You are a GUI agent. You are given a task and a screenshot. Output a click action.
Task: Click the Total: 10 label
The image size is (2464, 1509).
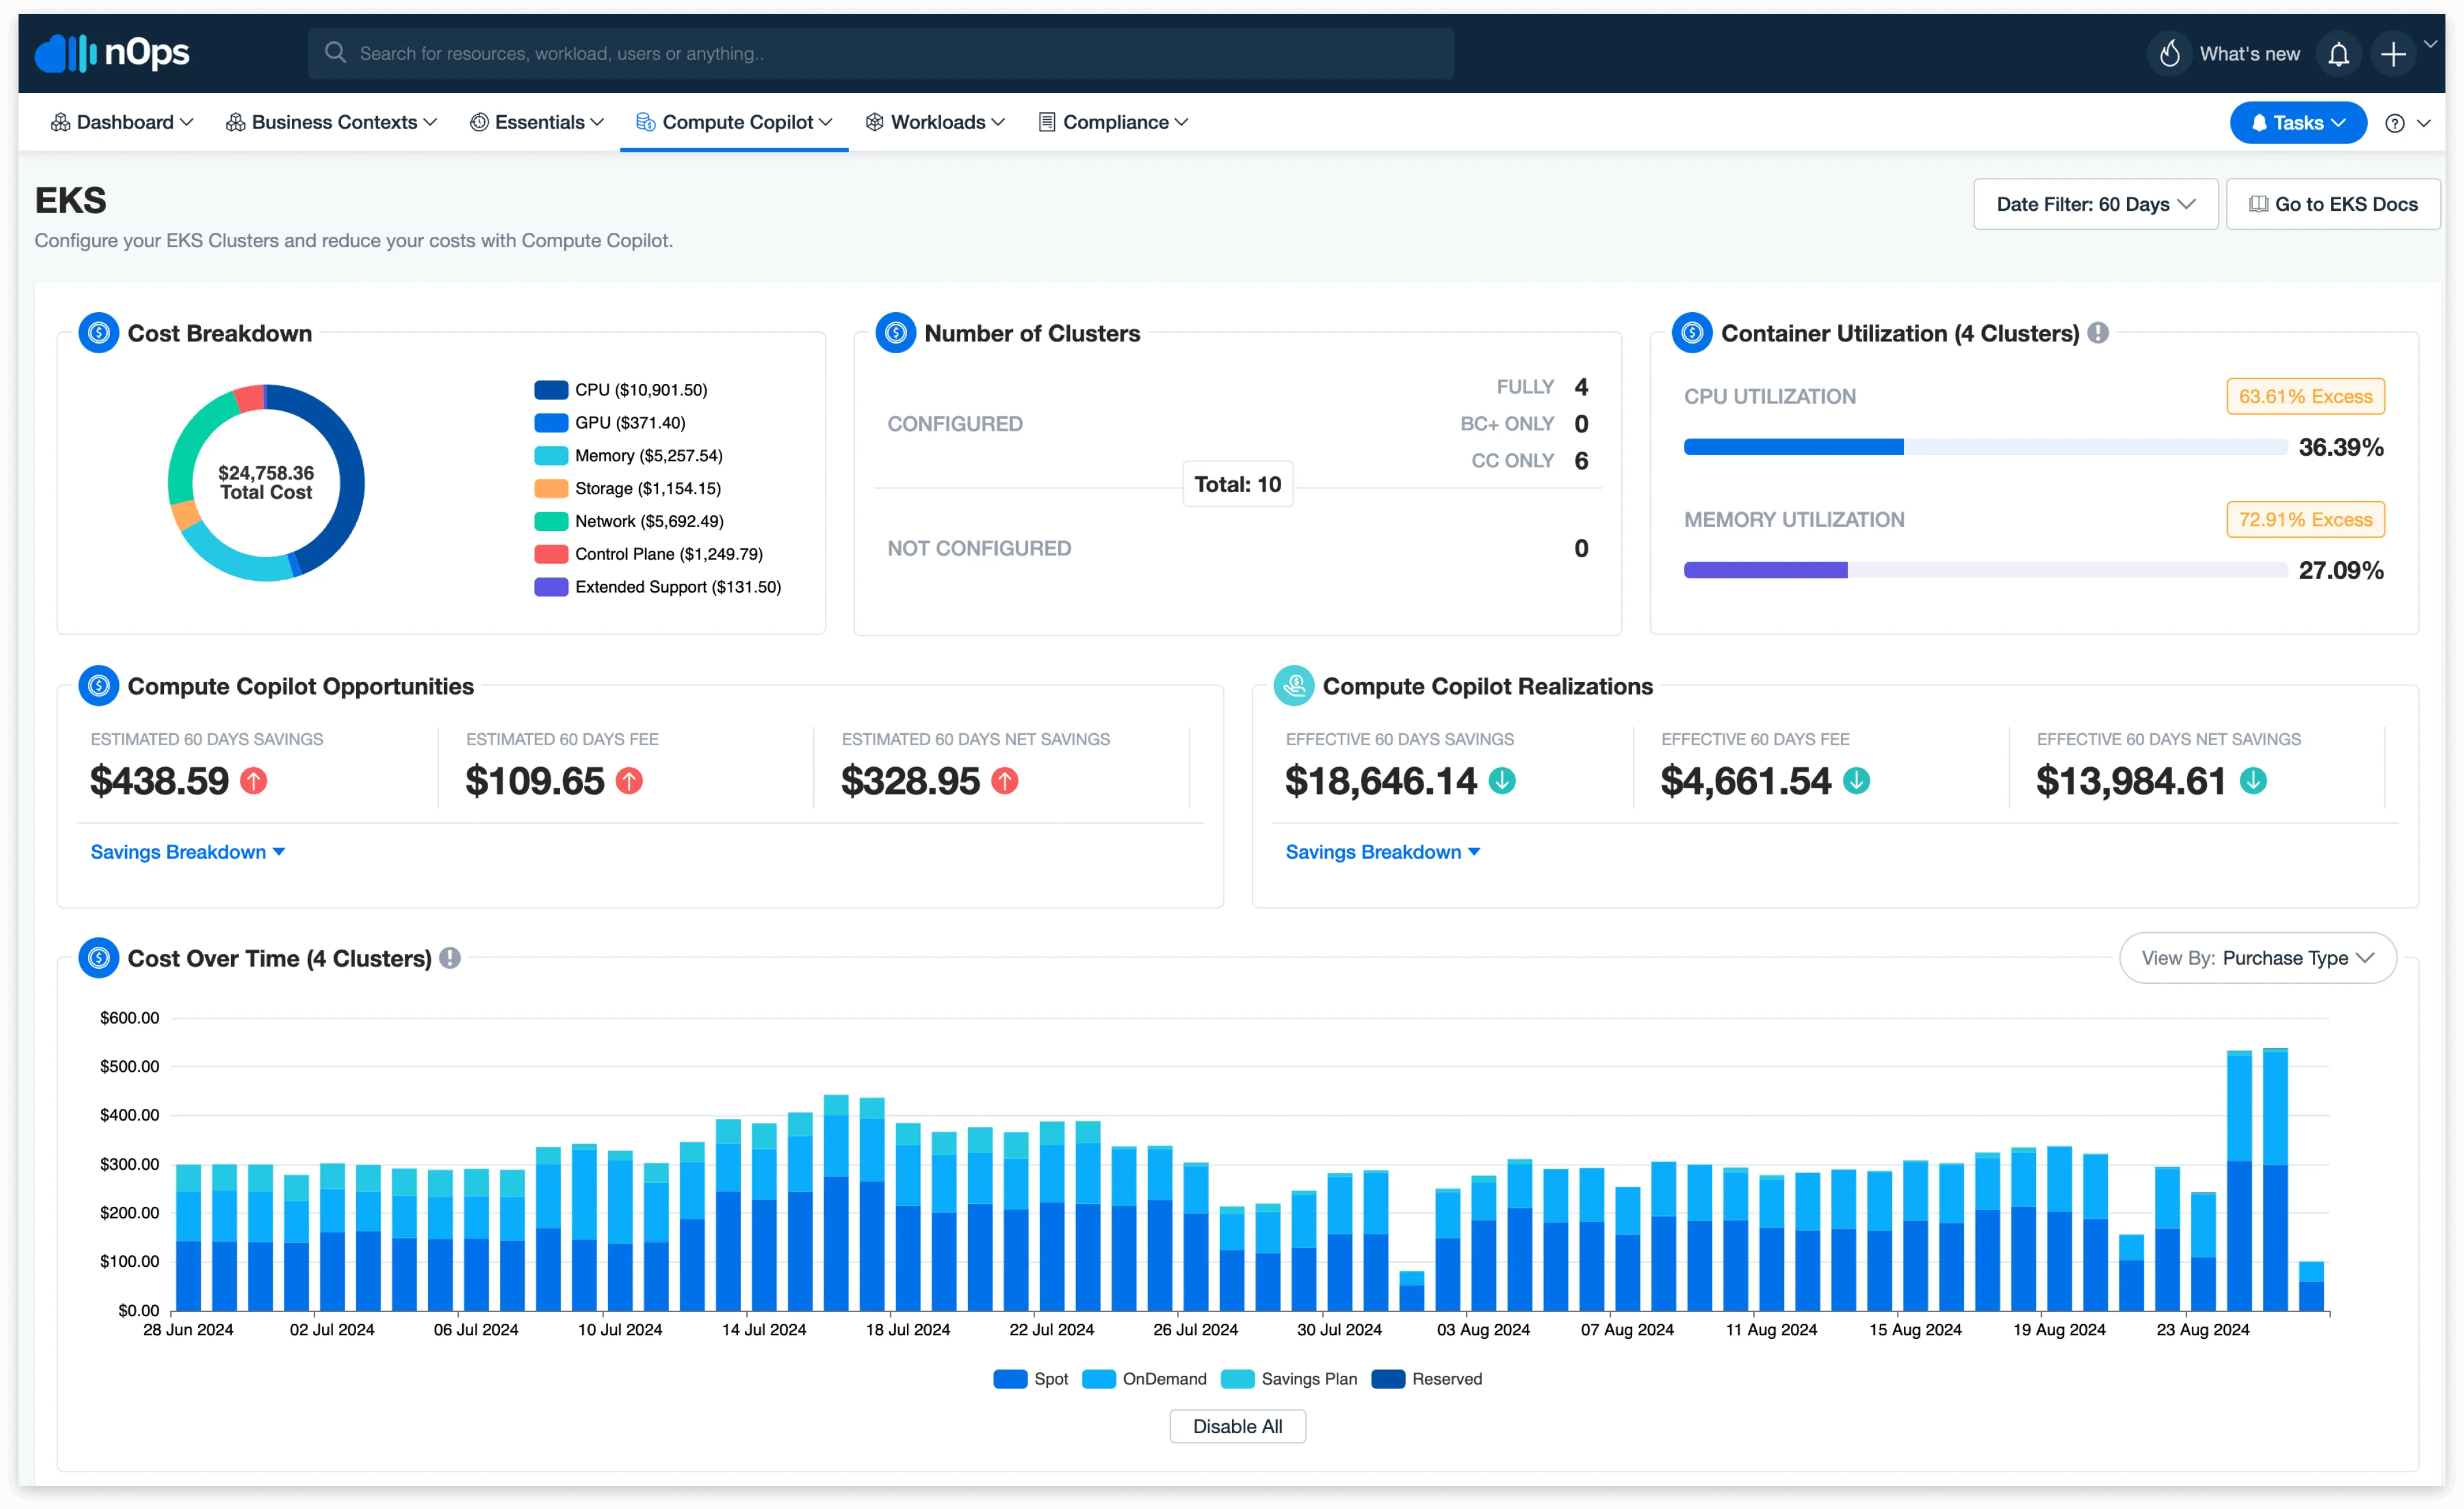(1237, 485)
